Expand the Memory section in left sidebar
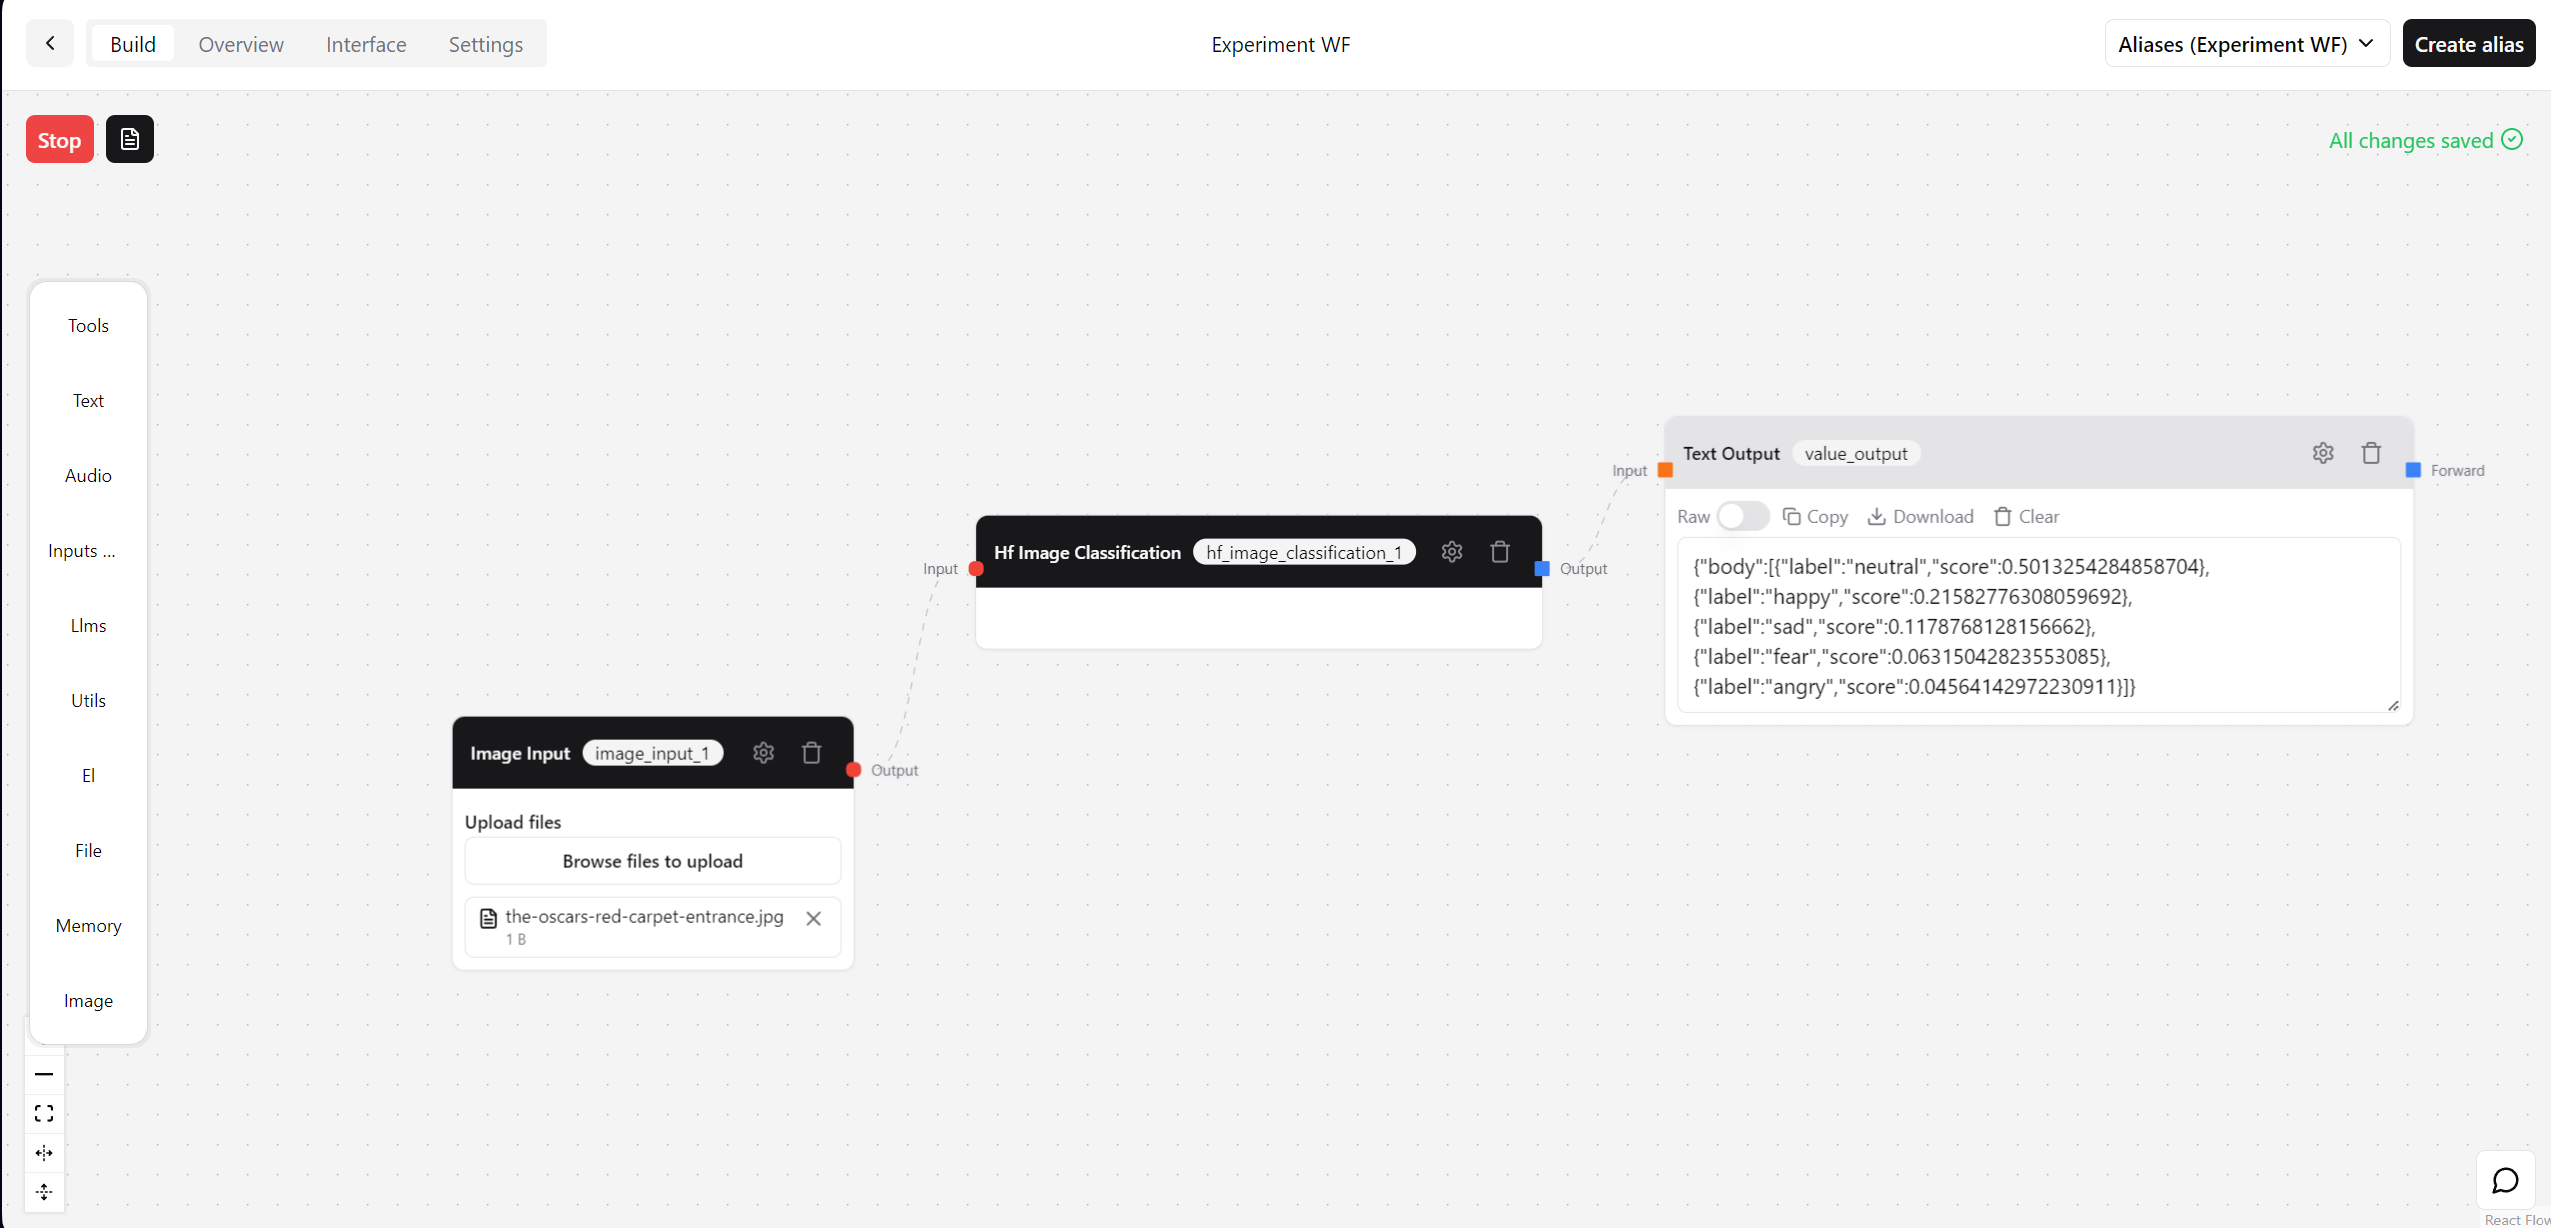Viewport: 2551px width, 1228px height. pos(88,925)
